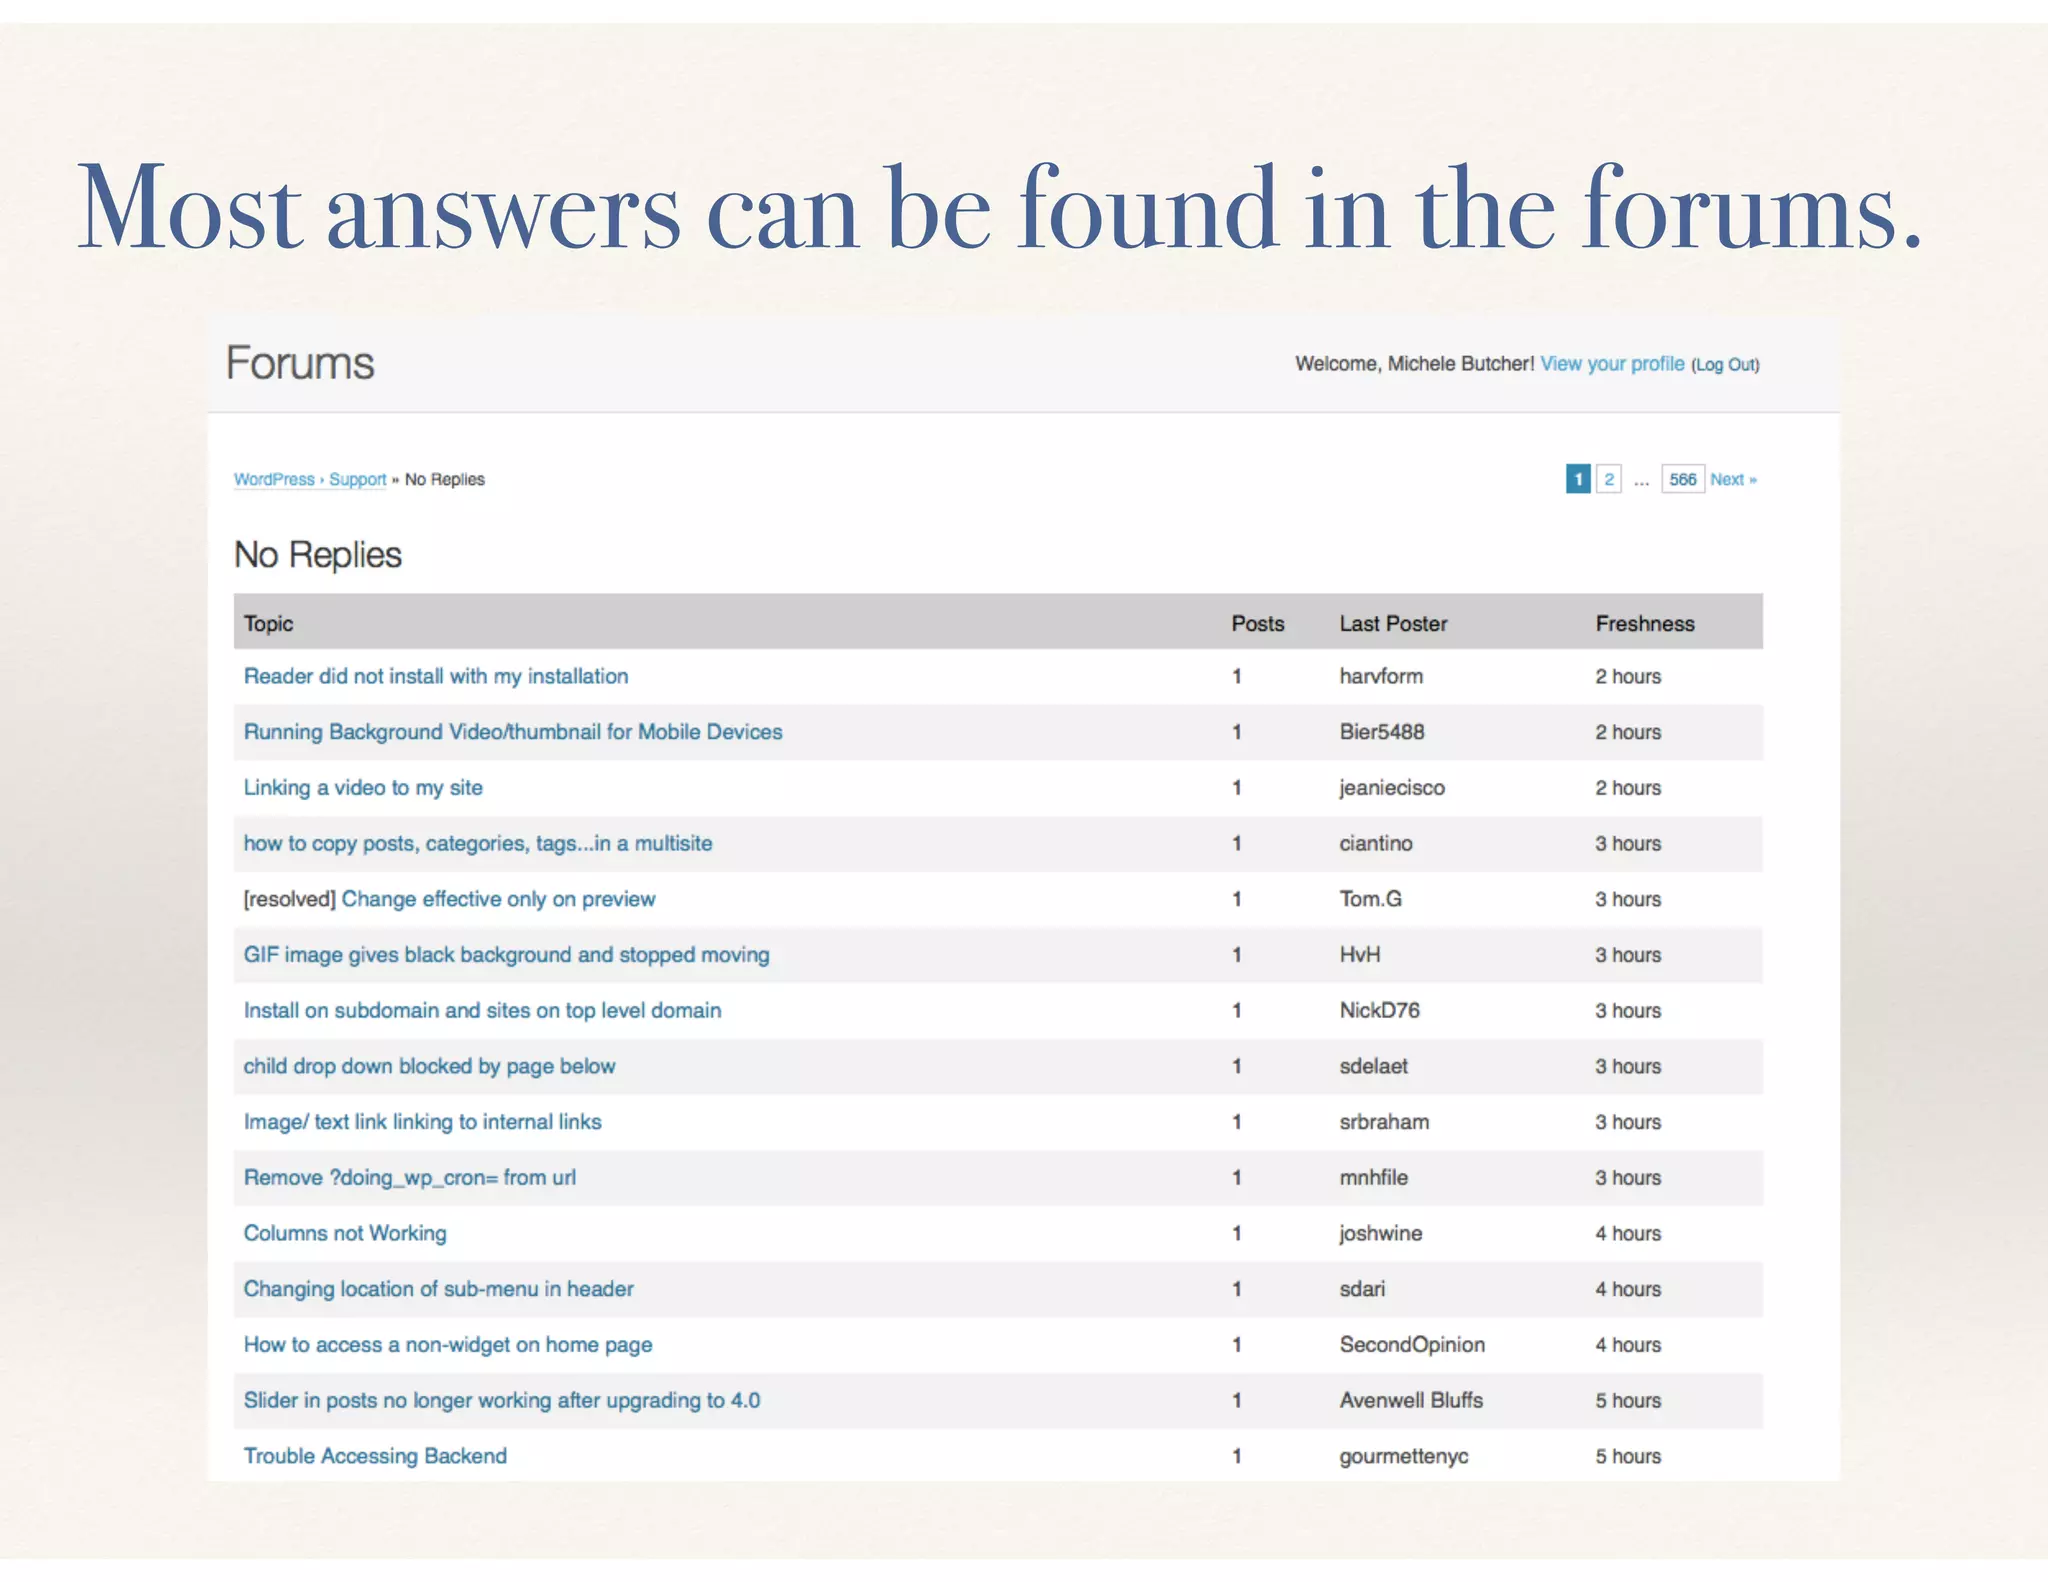Open the View your profile link
The height and width of the screenshot is (1582, 2048).
1612,364
